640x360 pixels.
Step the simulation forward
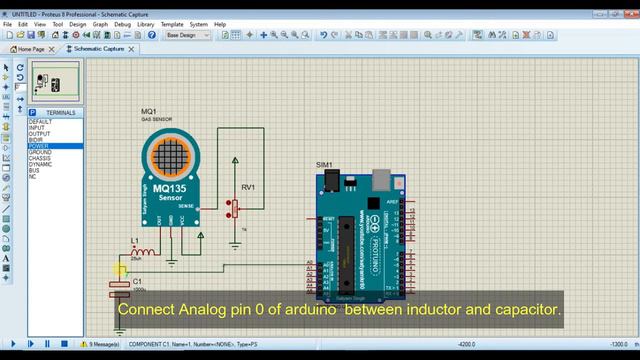[31, 344]
